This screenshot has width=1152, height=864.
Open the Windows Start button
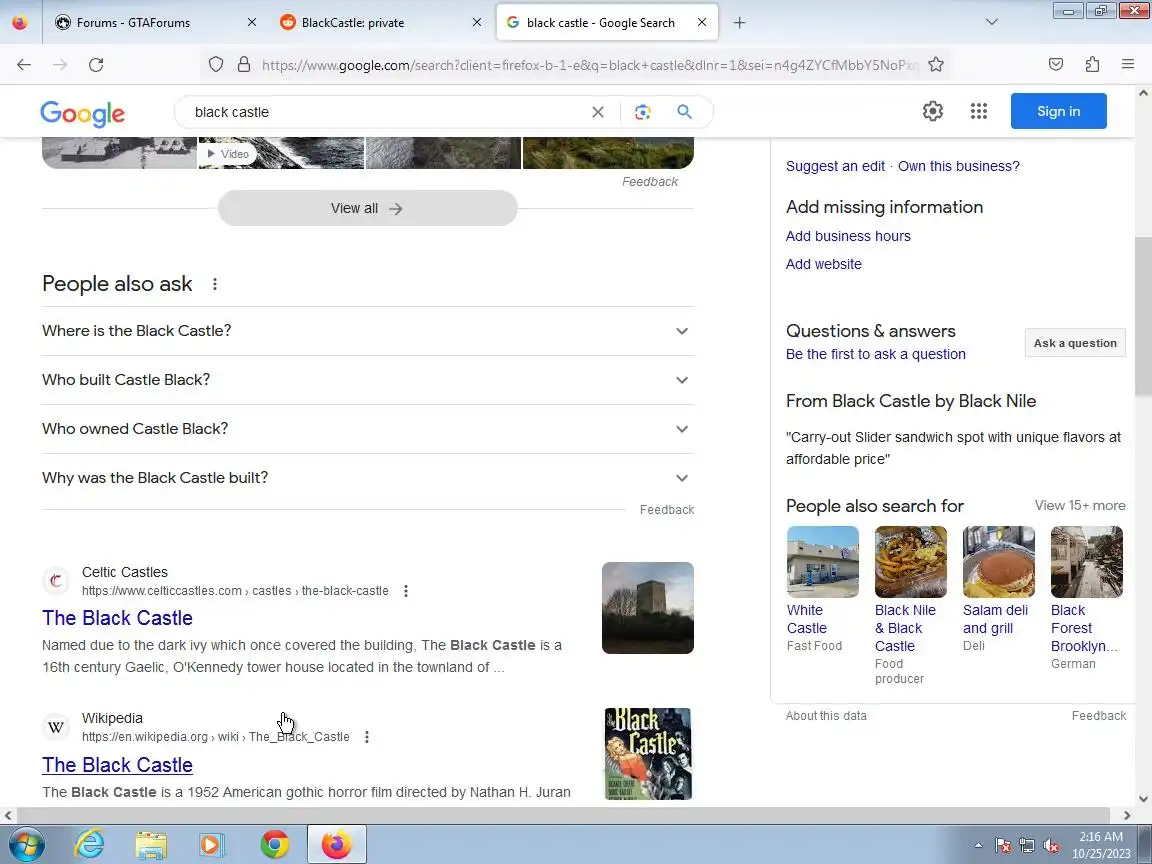tap(26, 844)
